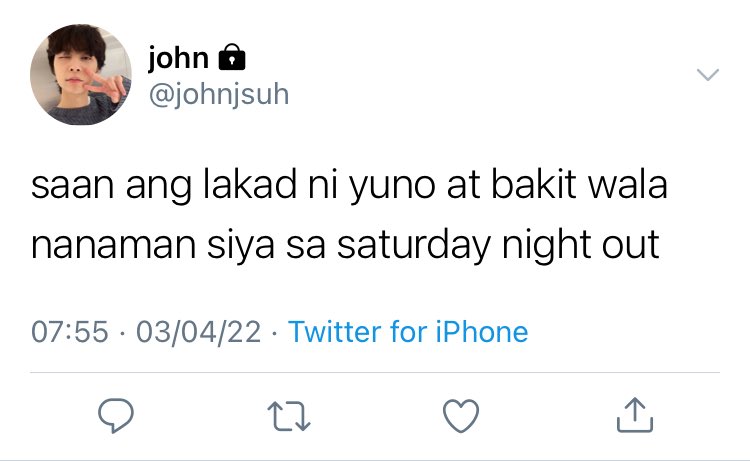Viewport: 750px width, 461px height.
Task: Click the words night out in the tweet
Action: tap(581, 245)
